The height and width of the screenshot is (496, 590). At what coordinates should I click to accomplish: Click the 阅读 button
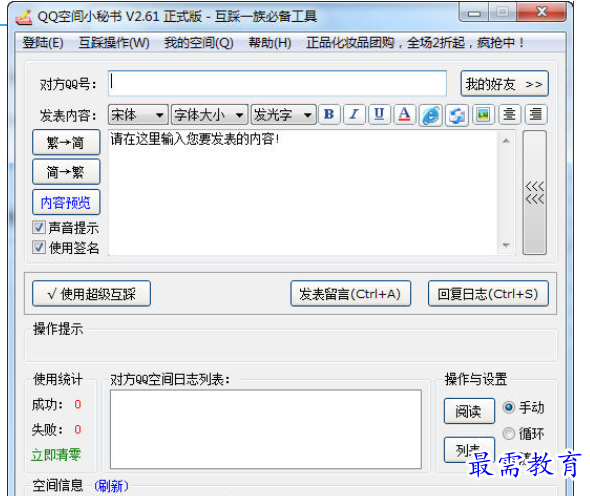469,411
